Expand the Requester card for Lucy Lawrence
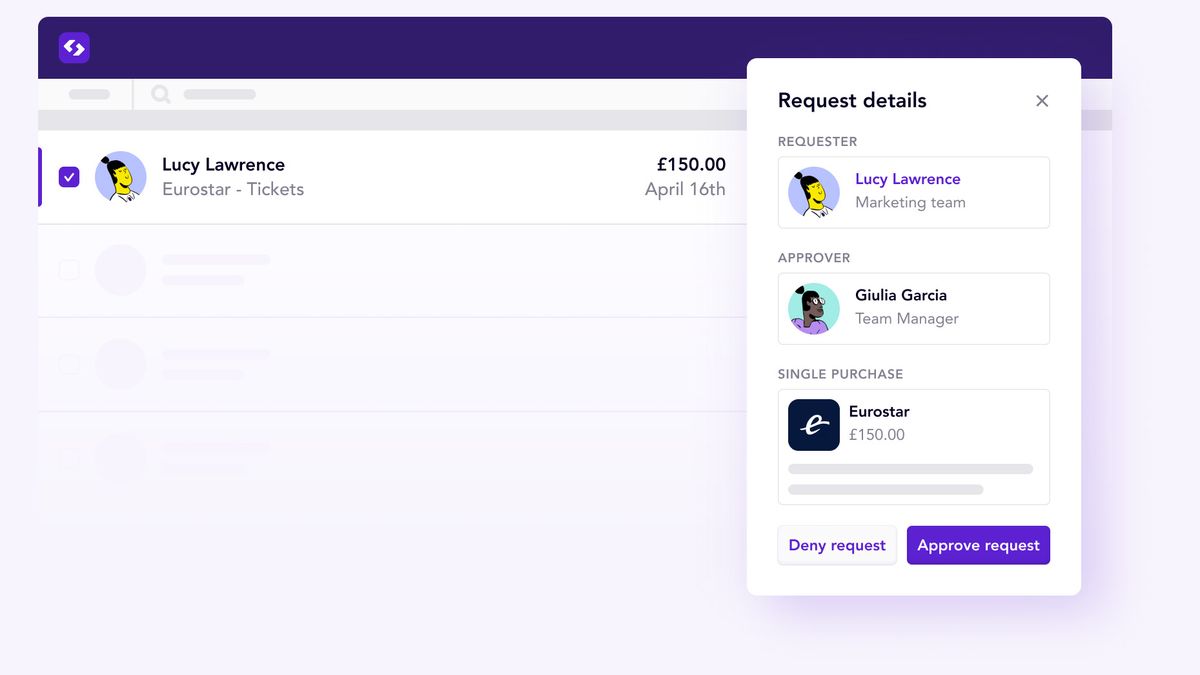The height and width of the screenshot is (675, 1200). (x=913, y=192)
